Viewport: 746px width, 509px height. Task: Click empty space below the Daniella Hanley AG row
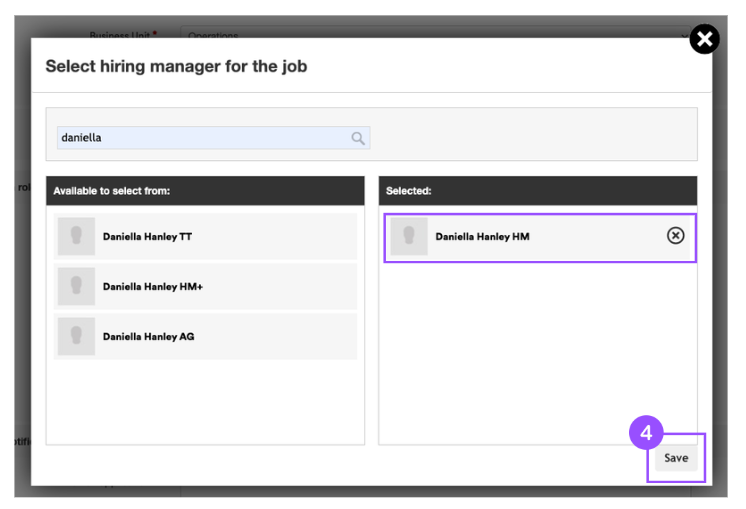pyautogui.click(x=205, y=400)
